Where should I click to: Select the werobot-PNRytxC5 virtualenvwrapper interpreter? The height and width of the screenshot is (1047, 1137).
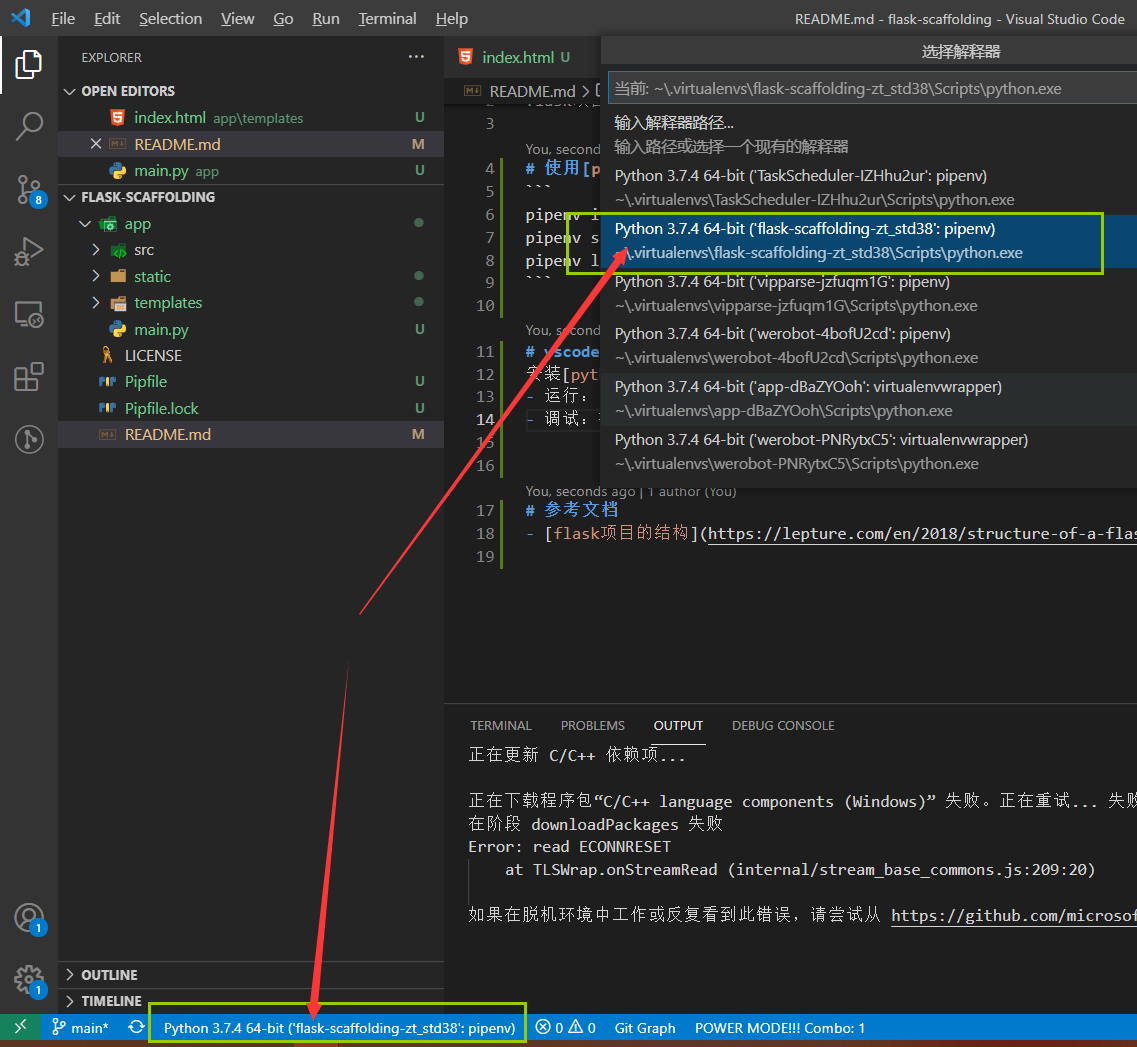(x=869, y=451)
